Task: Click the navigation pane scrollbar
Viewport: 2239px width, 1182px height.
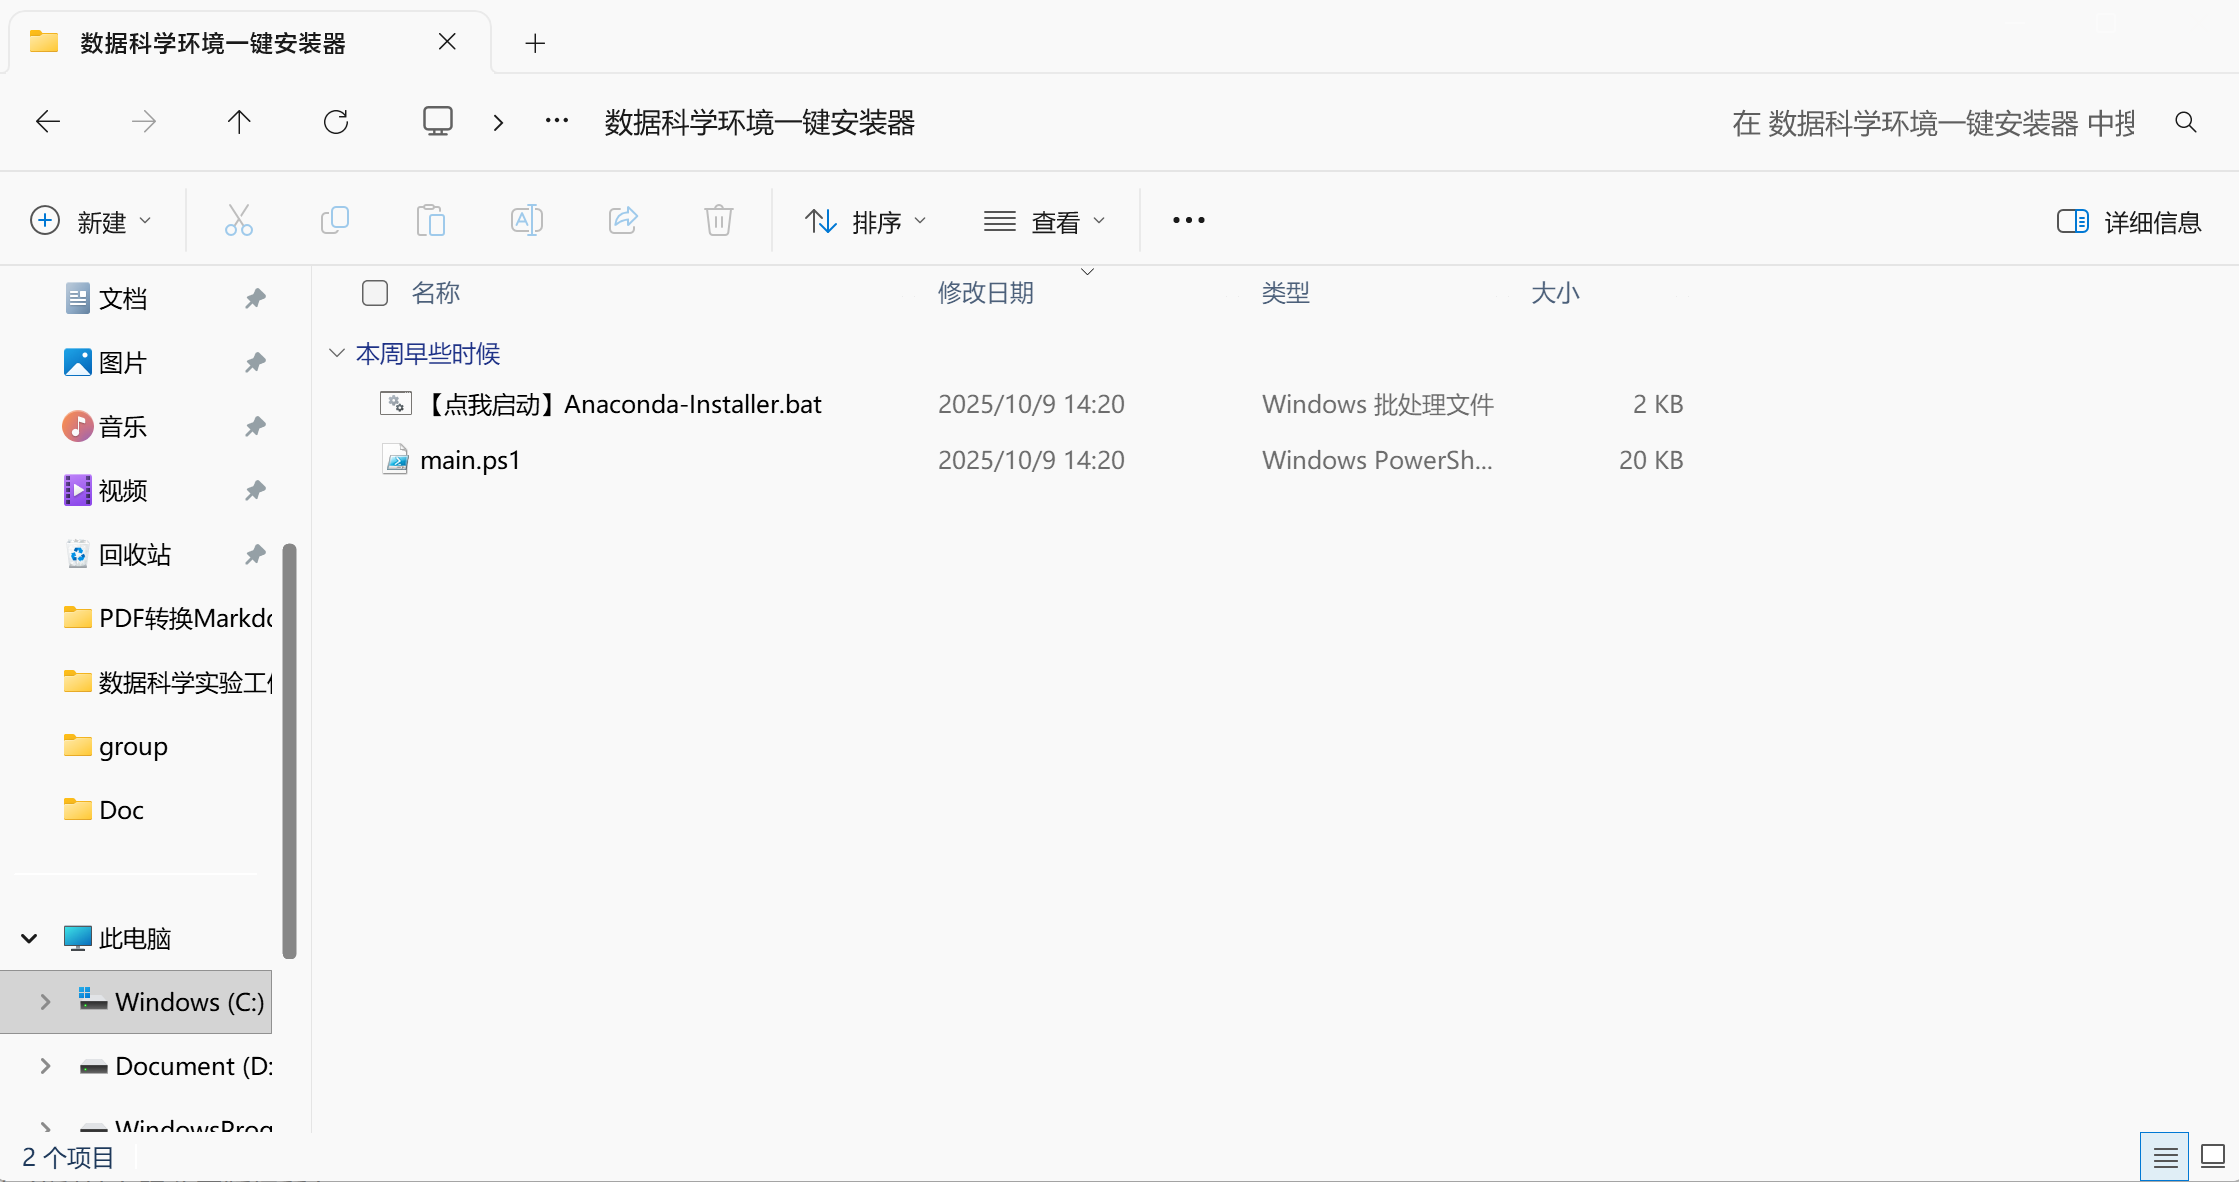Action: coord(290,750)
